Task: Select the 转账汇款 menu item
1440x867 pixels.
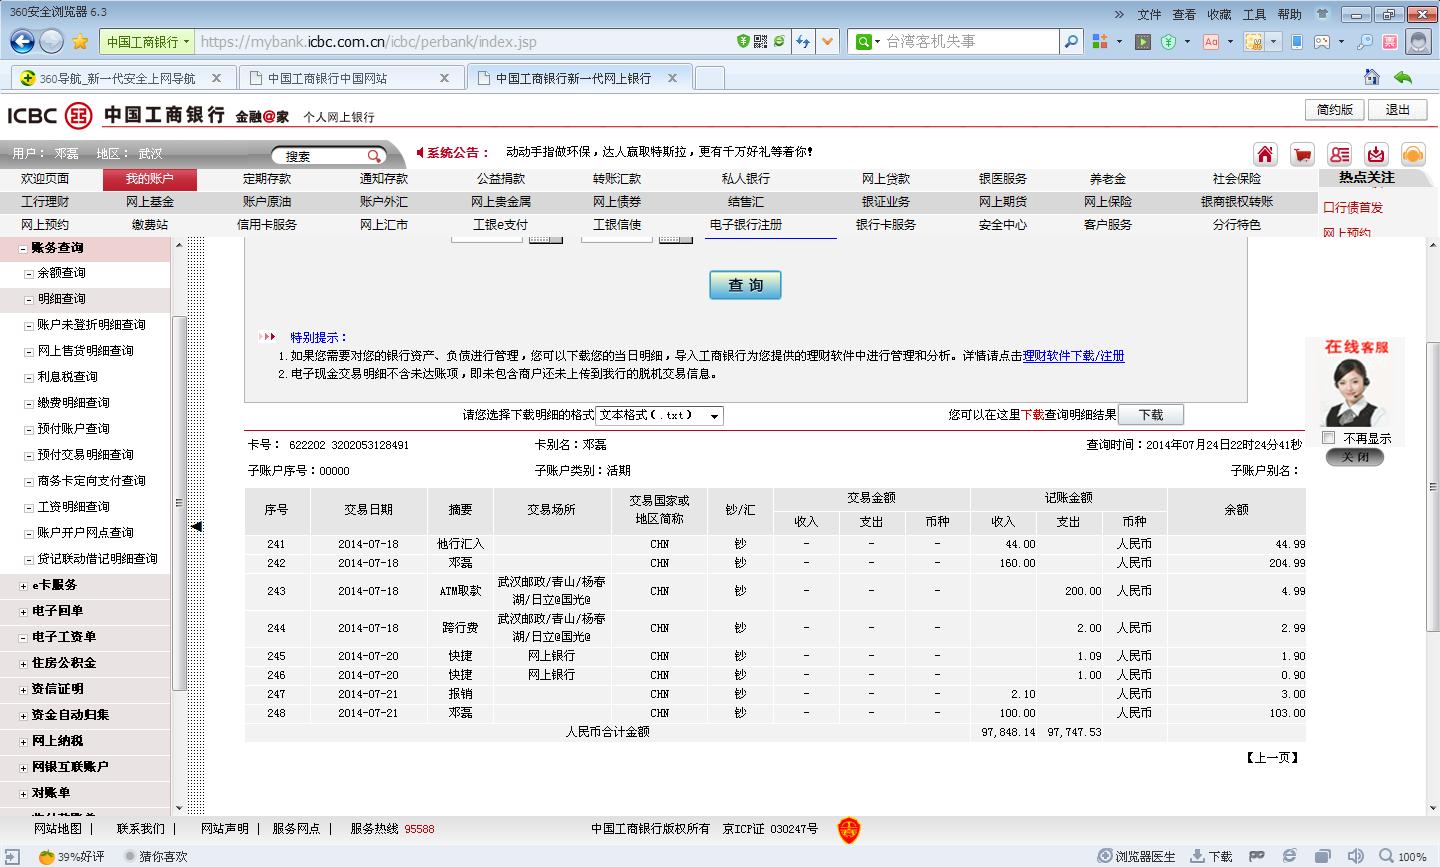Action: point(616,179)
